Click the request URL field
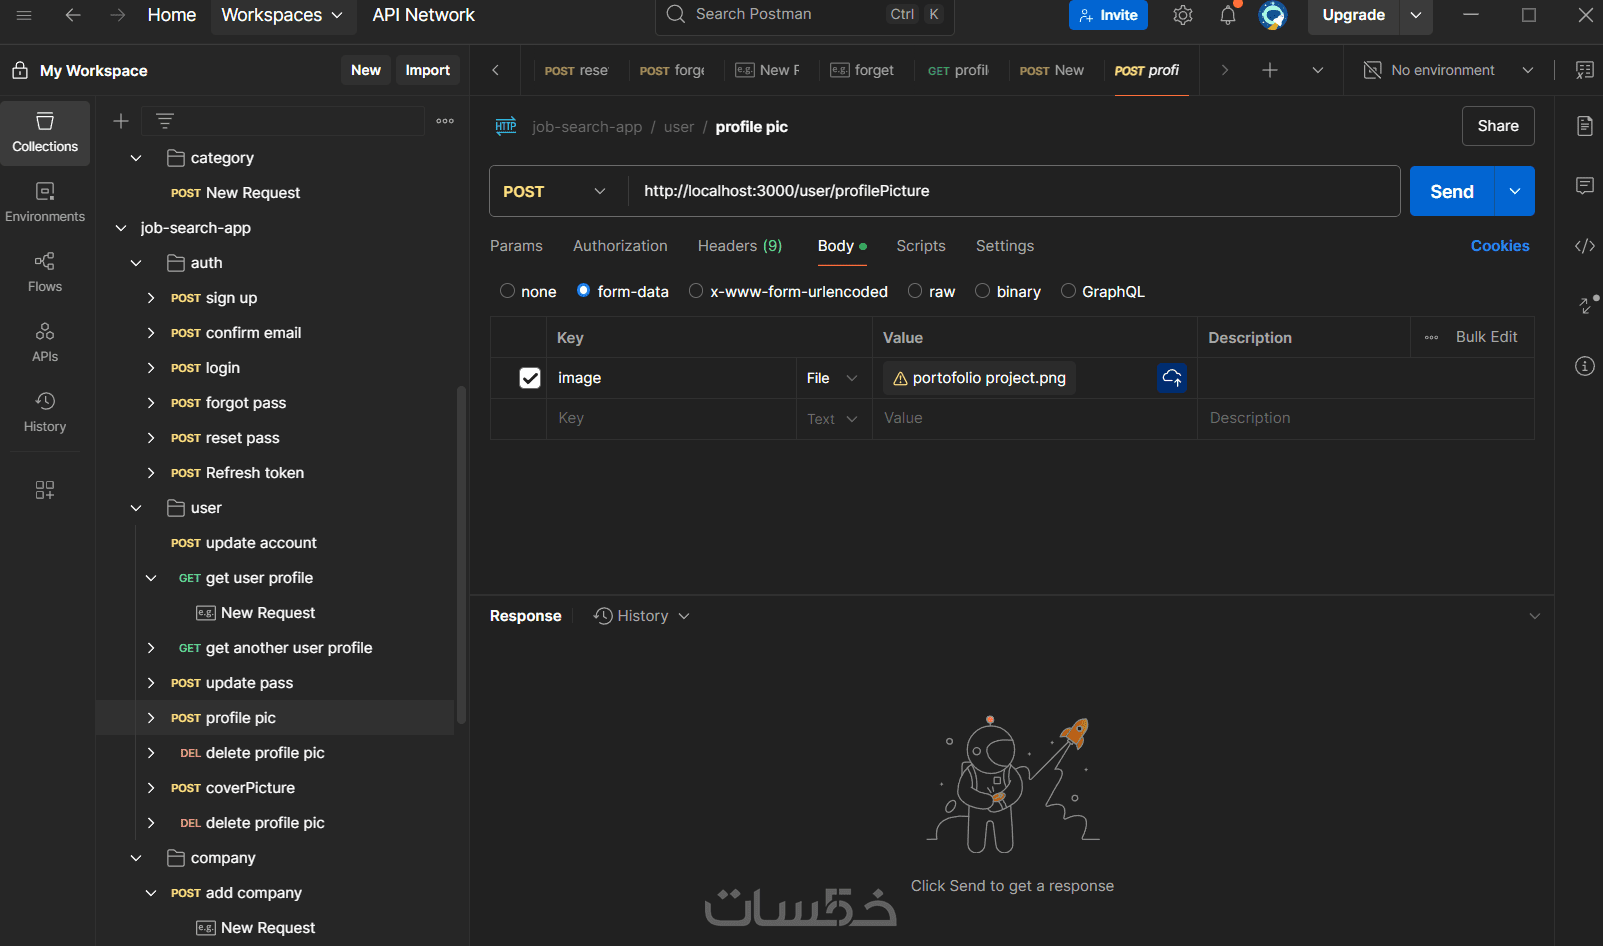This screenshot has height=946, width=1603. (1014, 191)
